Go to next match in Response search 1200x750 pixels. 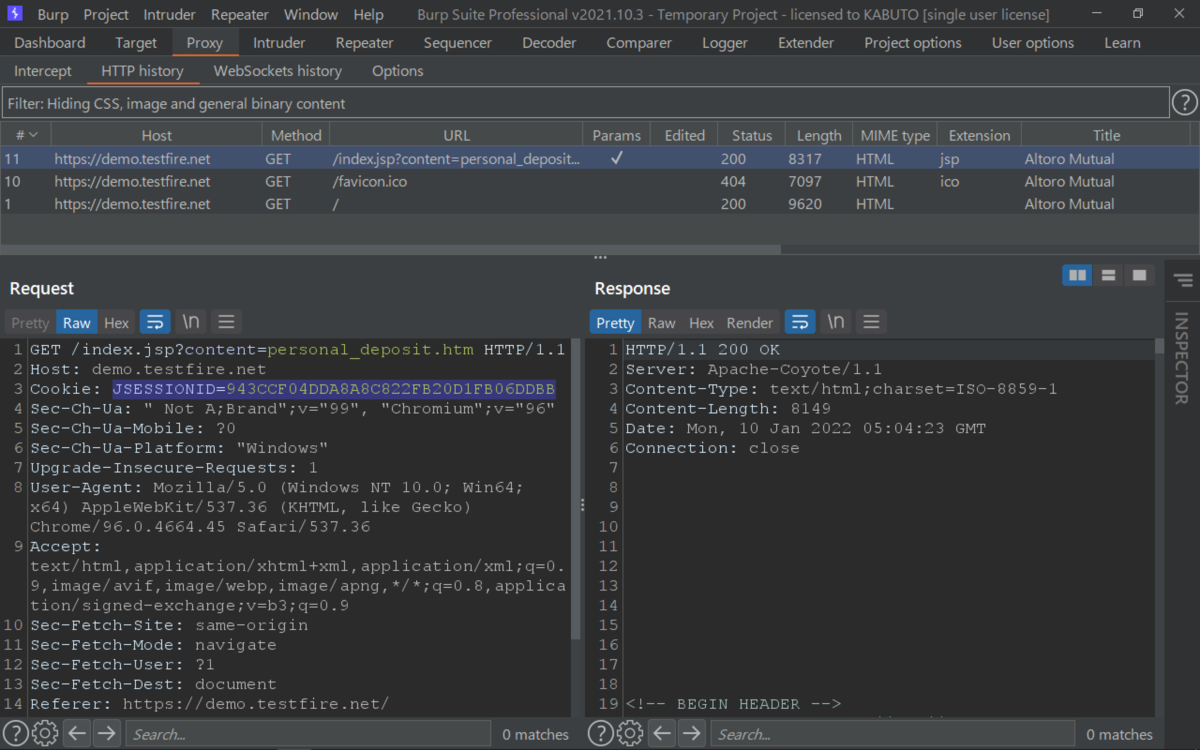[691, 734]
